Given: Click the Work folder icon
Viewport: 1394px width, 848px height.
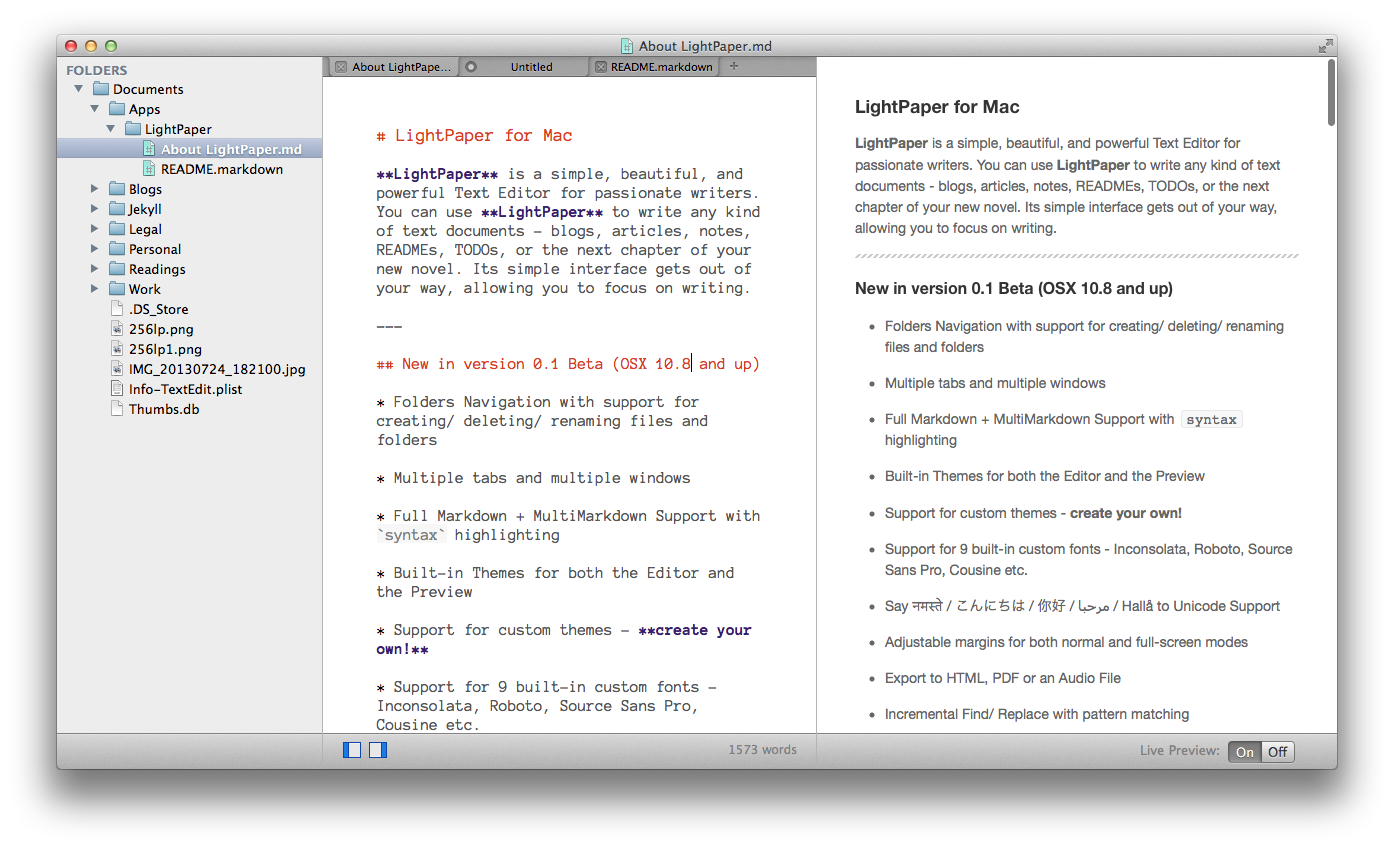Looking at the screenshot, I should [x=117, y=289].
